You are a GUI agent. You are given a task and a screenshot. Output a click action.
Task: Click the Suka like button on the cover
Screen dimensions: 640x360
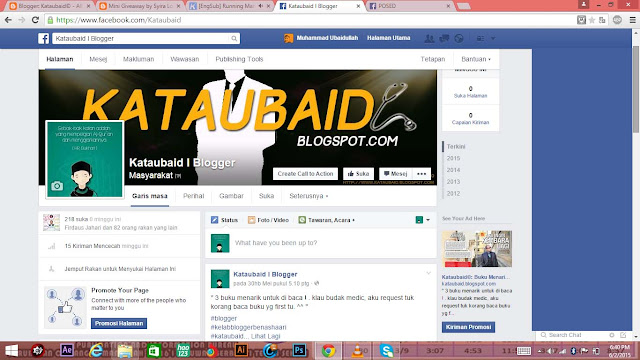pyautogui.click(x=358, y=174)
